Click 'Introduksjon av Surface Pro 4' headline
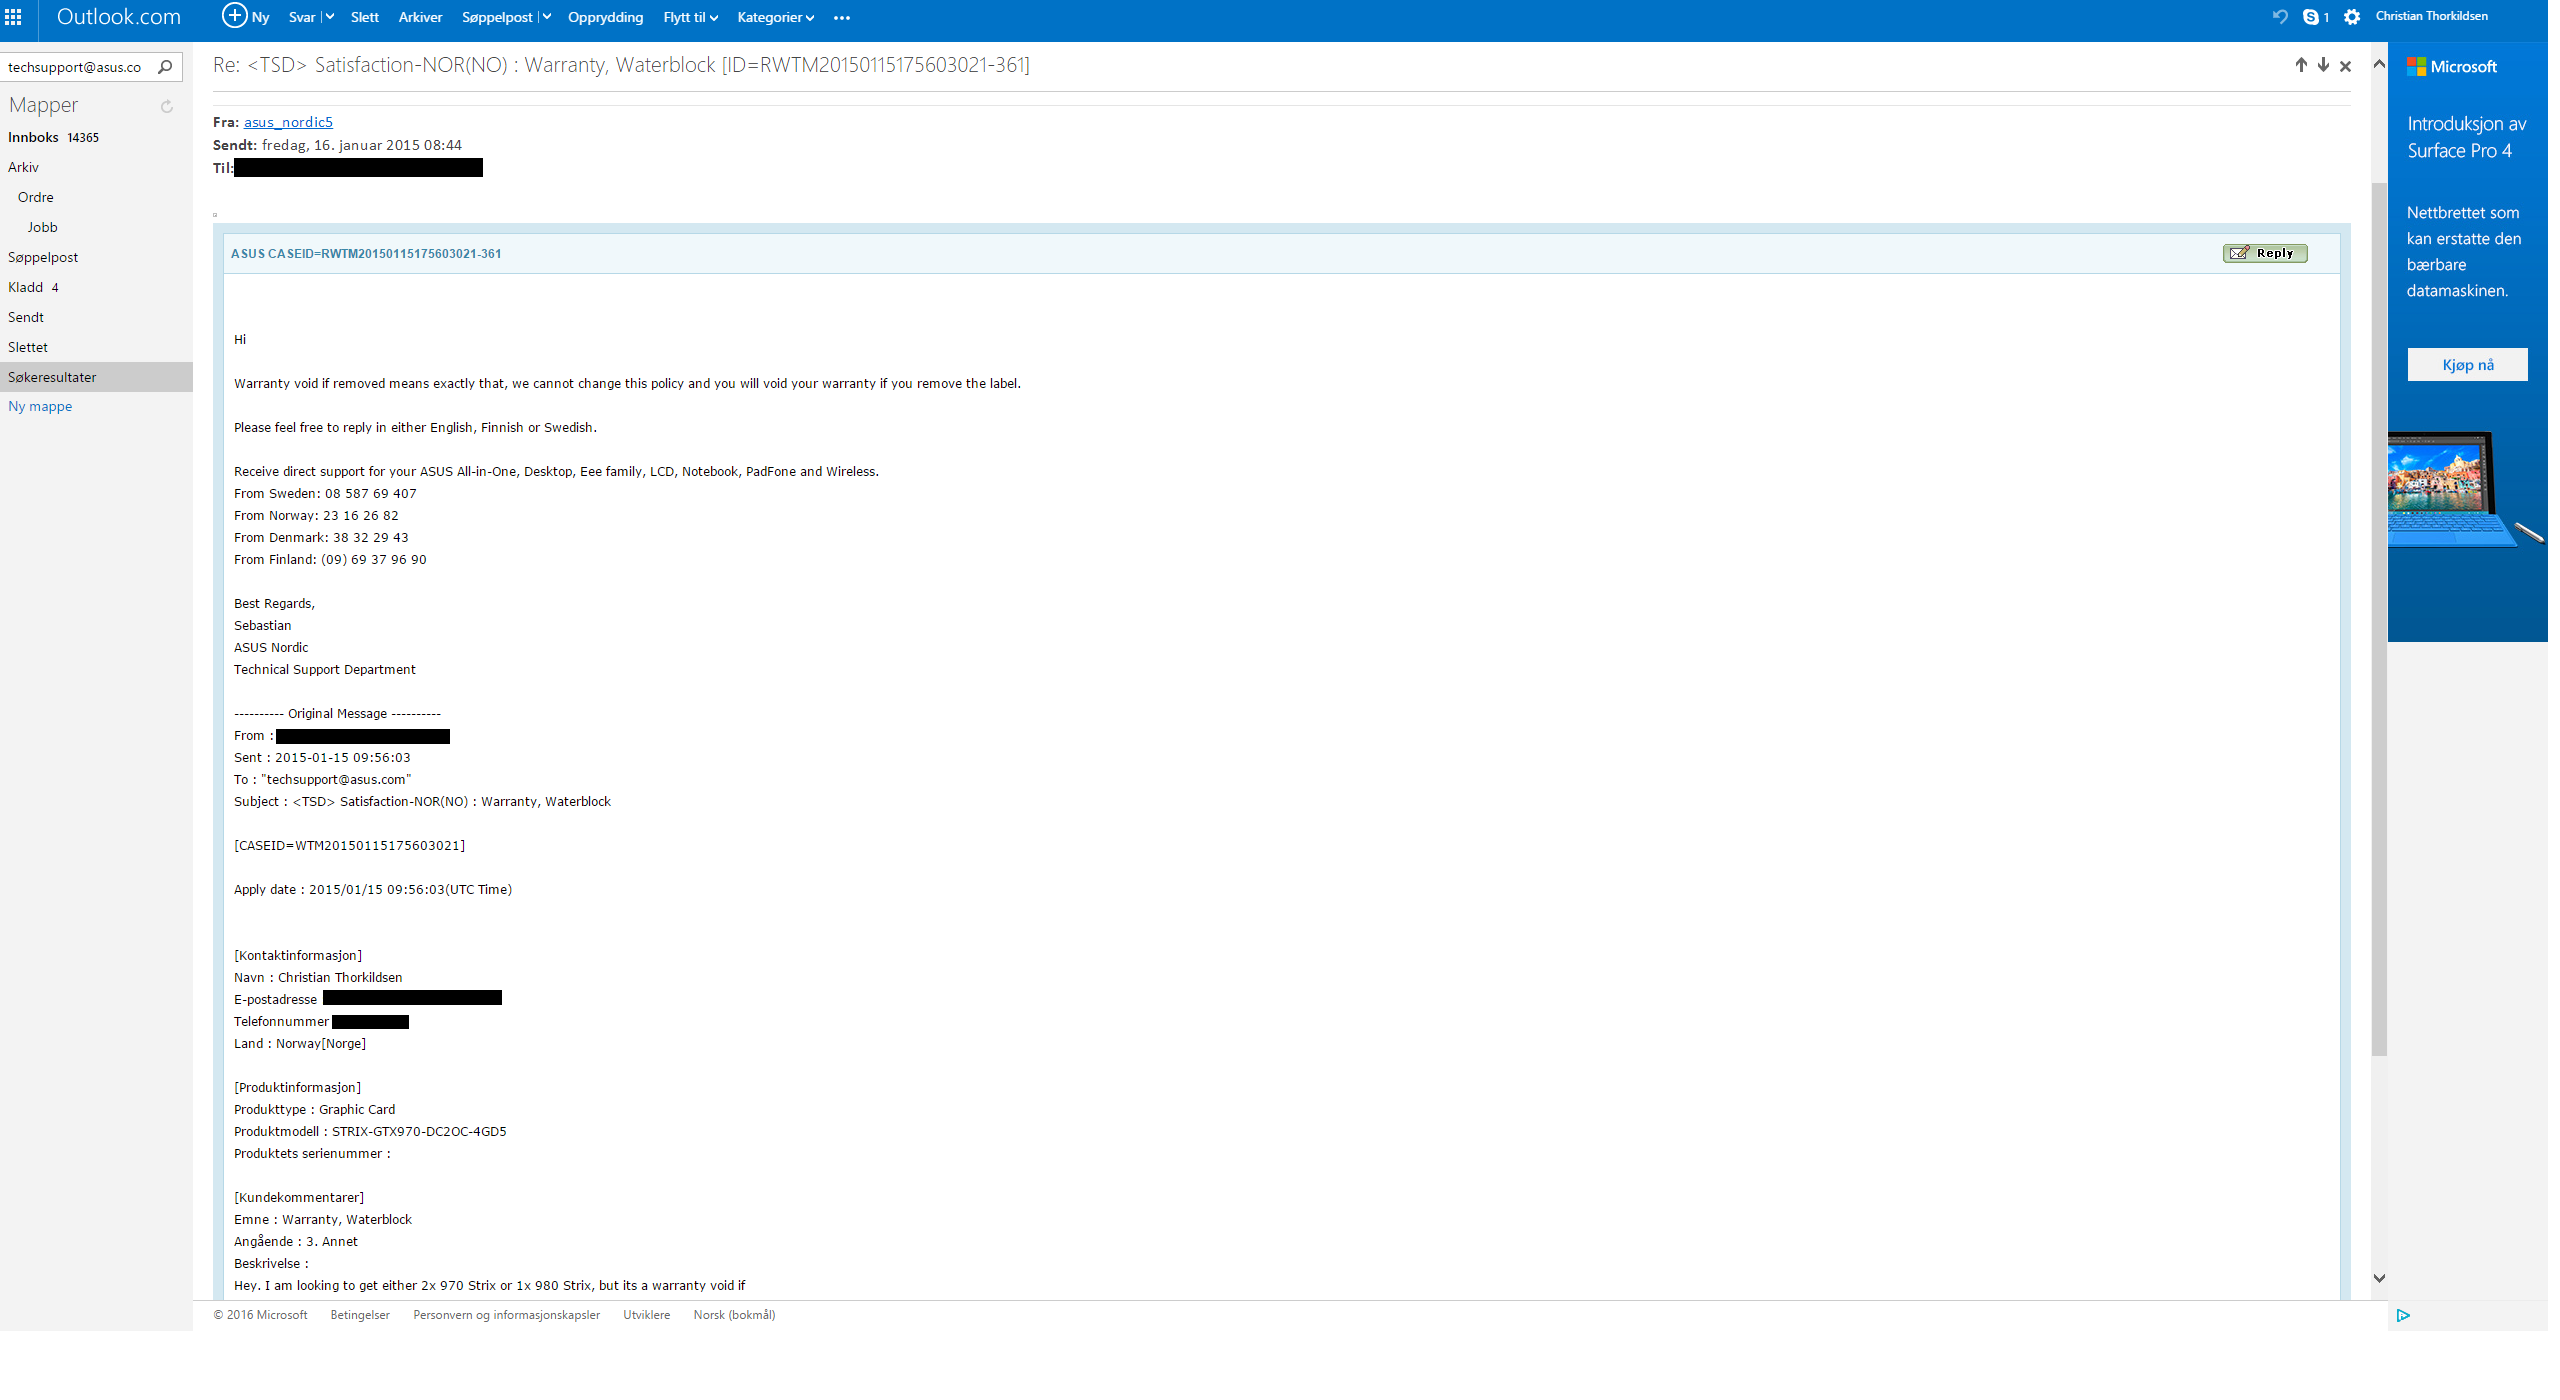 2466,137
